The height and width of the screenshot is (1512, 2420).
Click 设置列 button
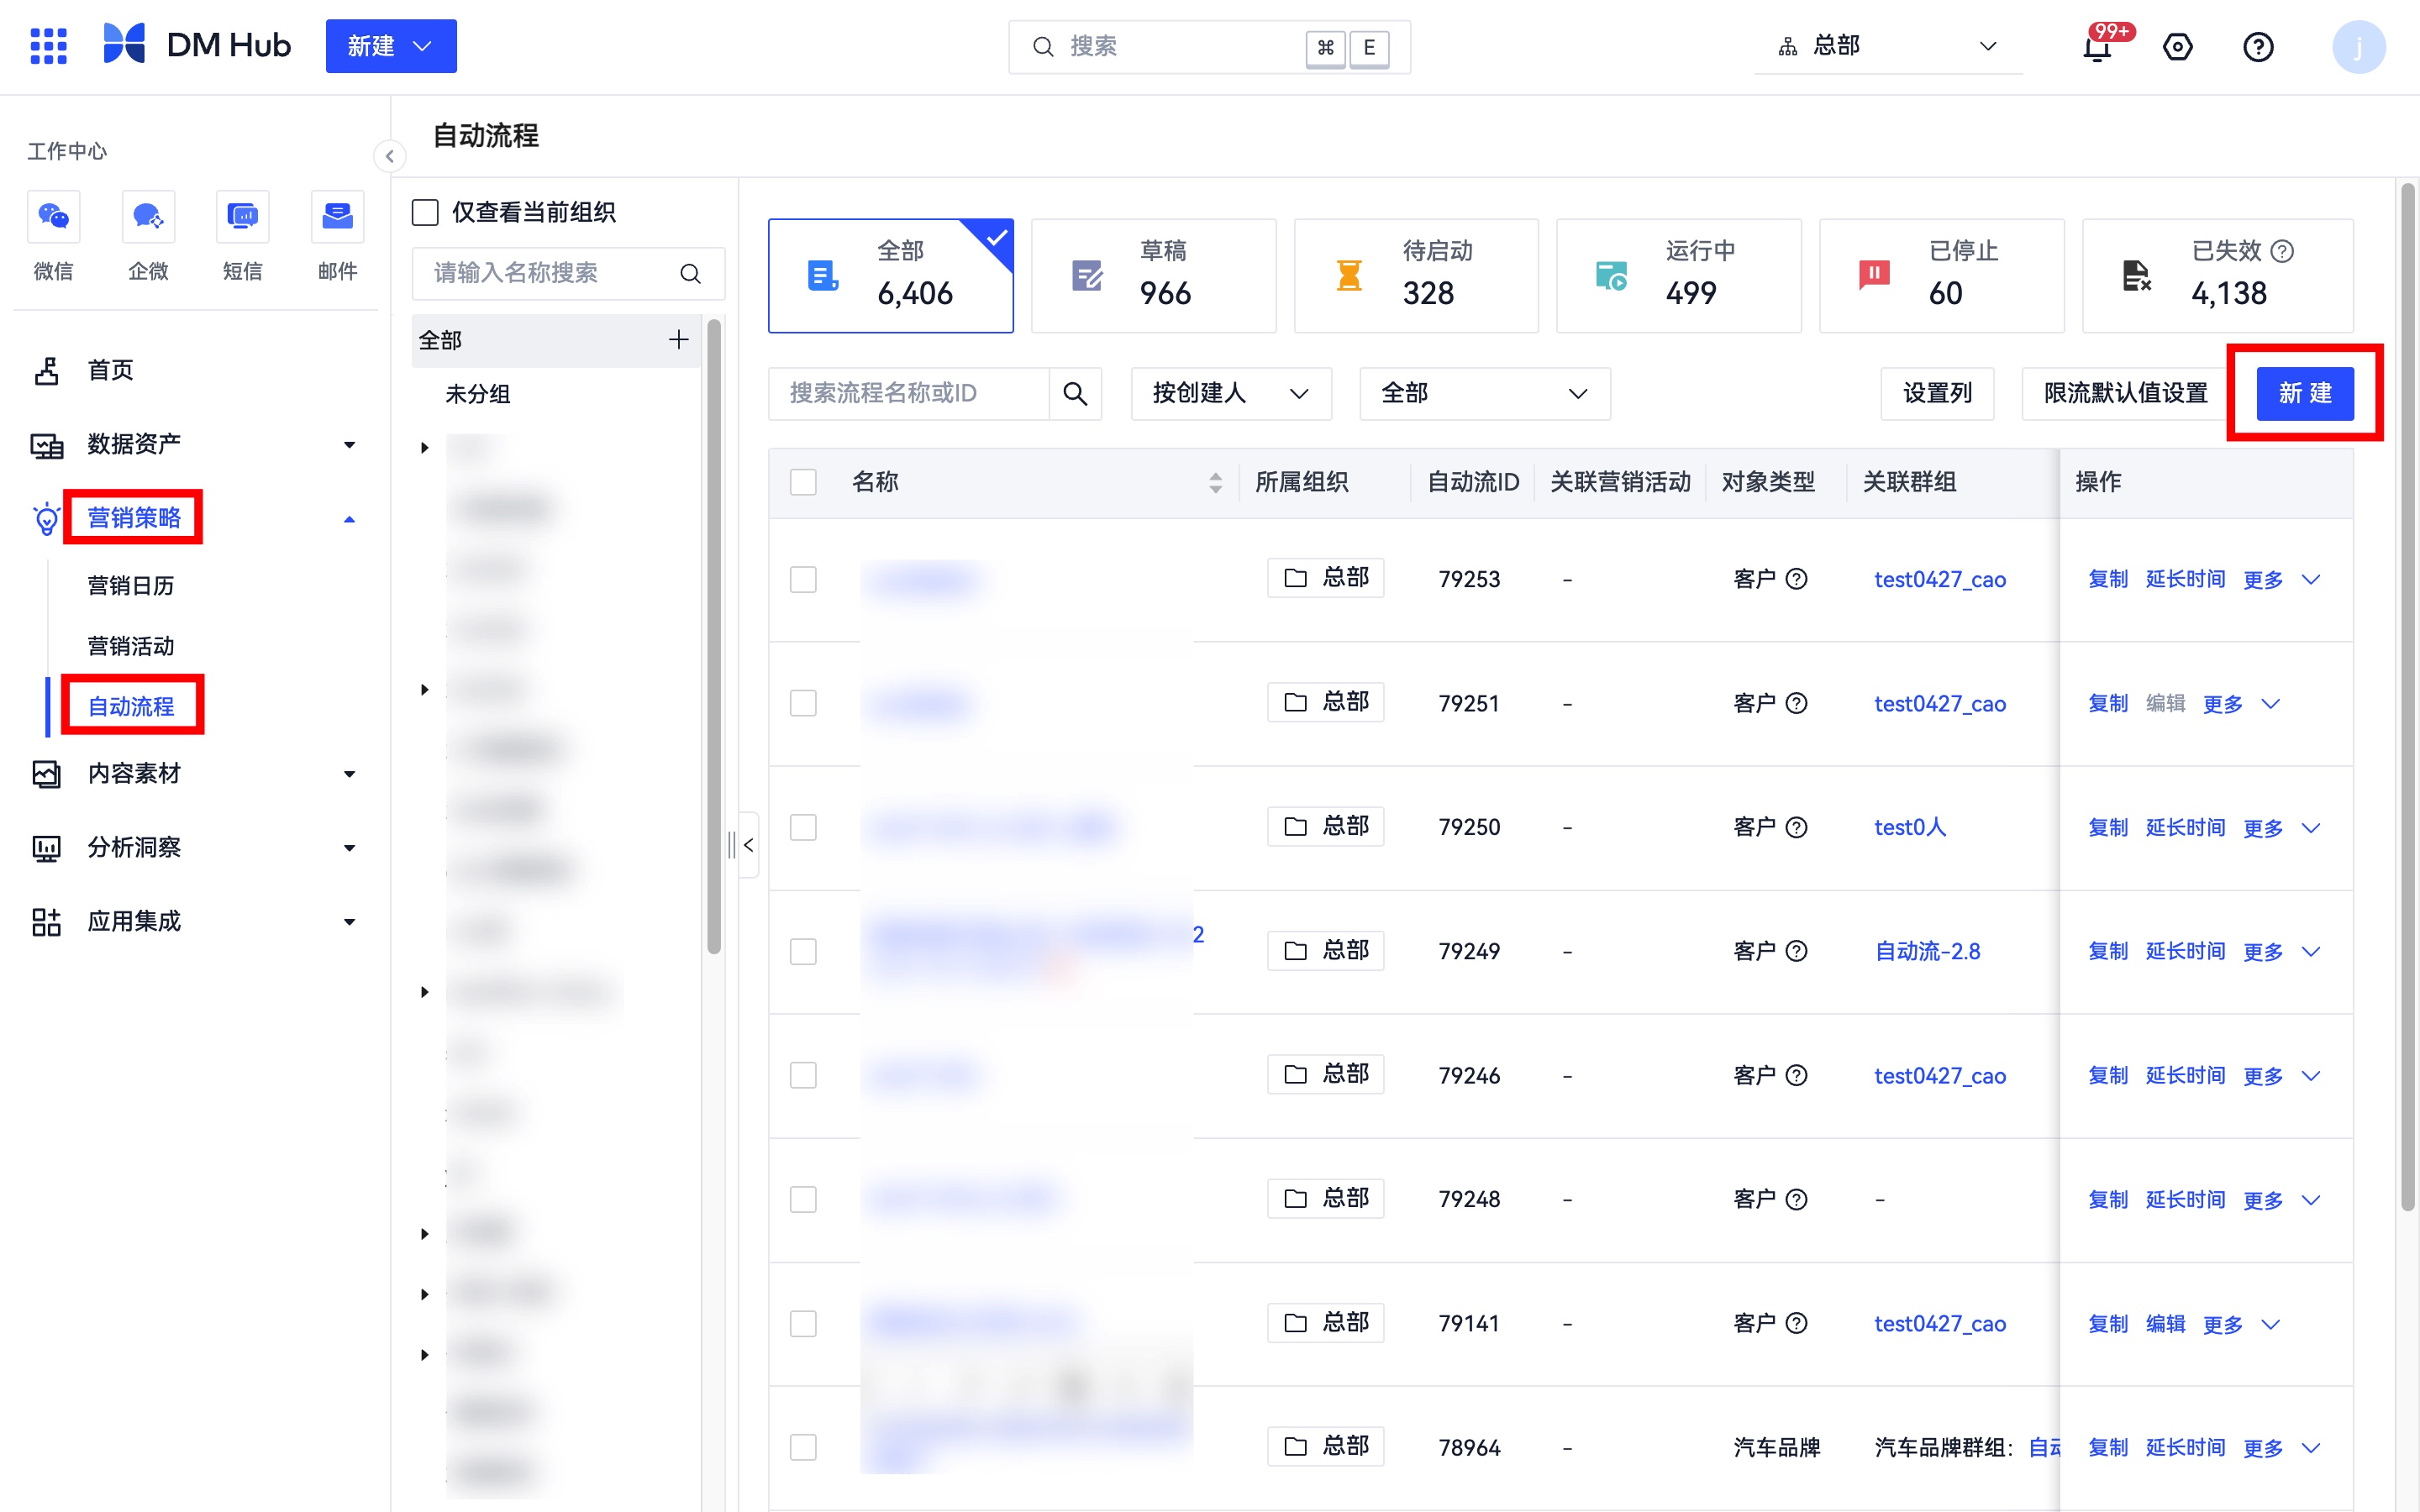coord(1937,393)
